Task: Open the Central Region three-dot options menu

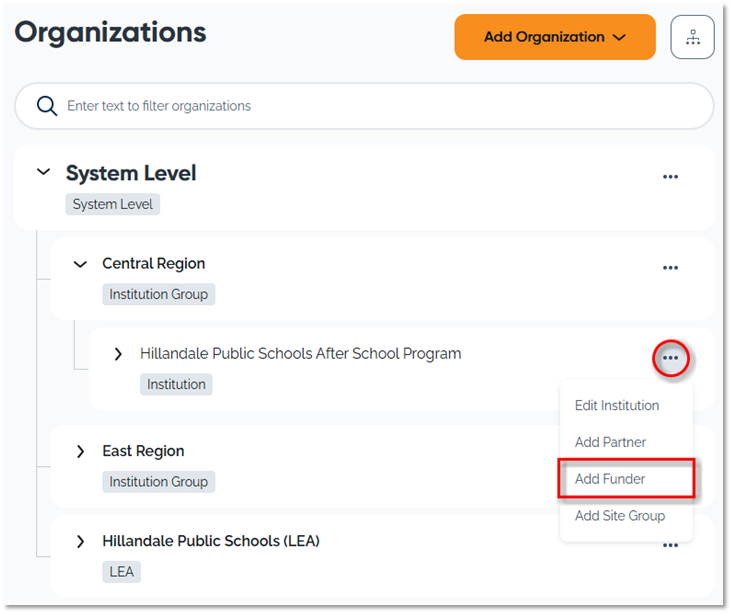Action: pyautogui.click(x=670, y=268)
